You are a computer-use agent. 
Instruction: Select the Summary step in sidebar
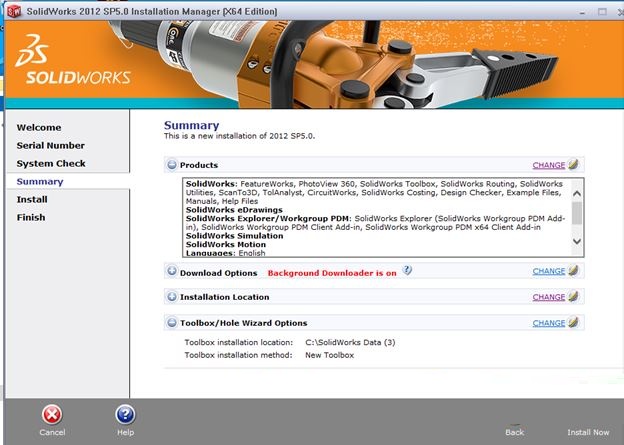tap(40, 182)
